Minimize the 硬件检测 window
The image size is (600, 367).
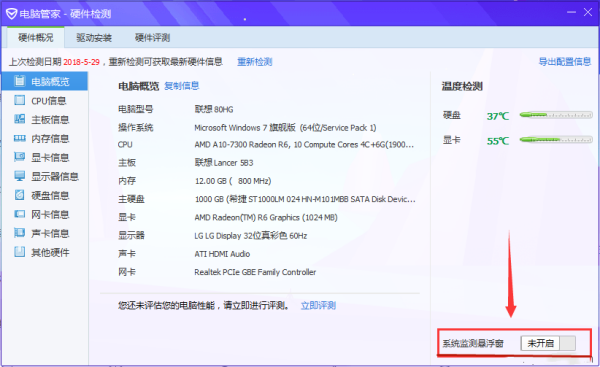(571, 12)
